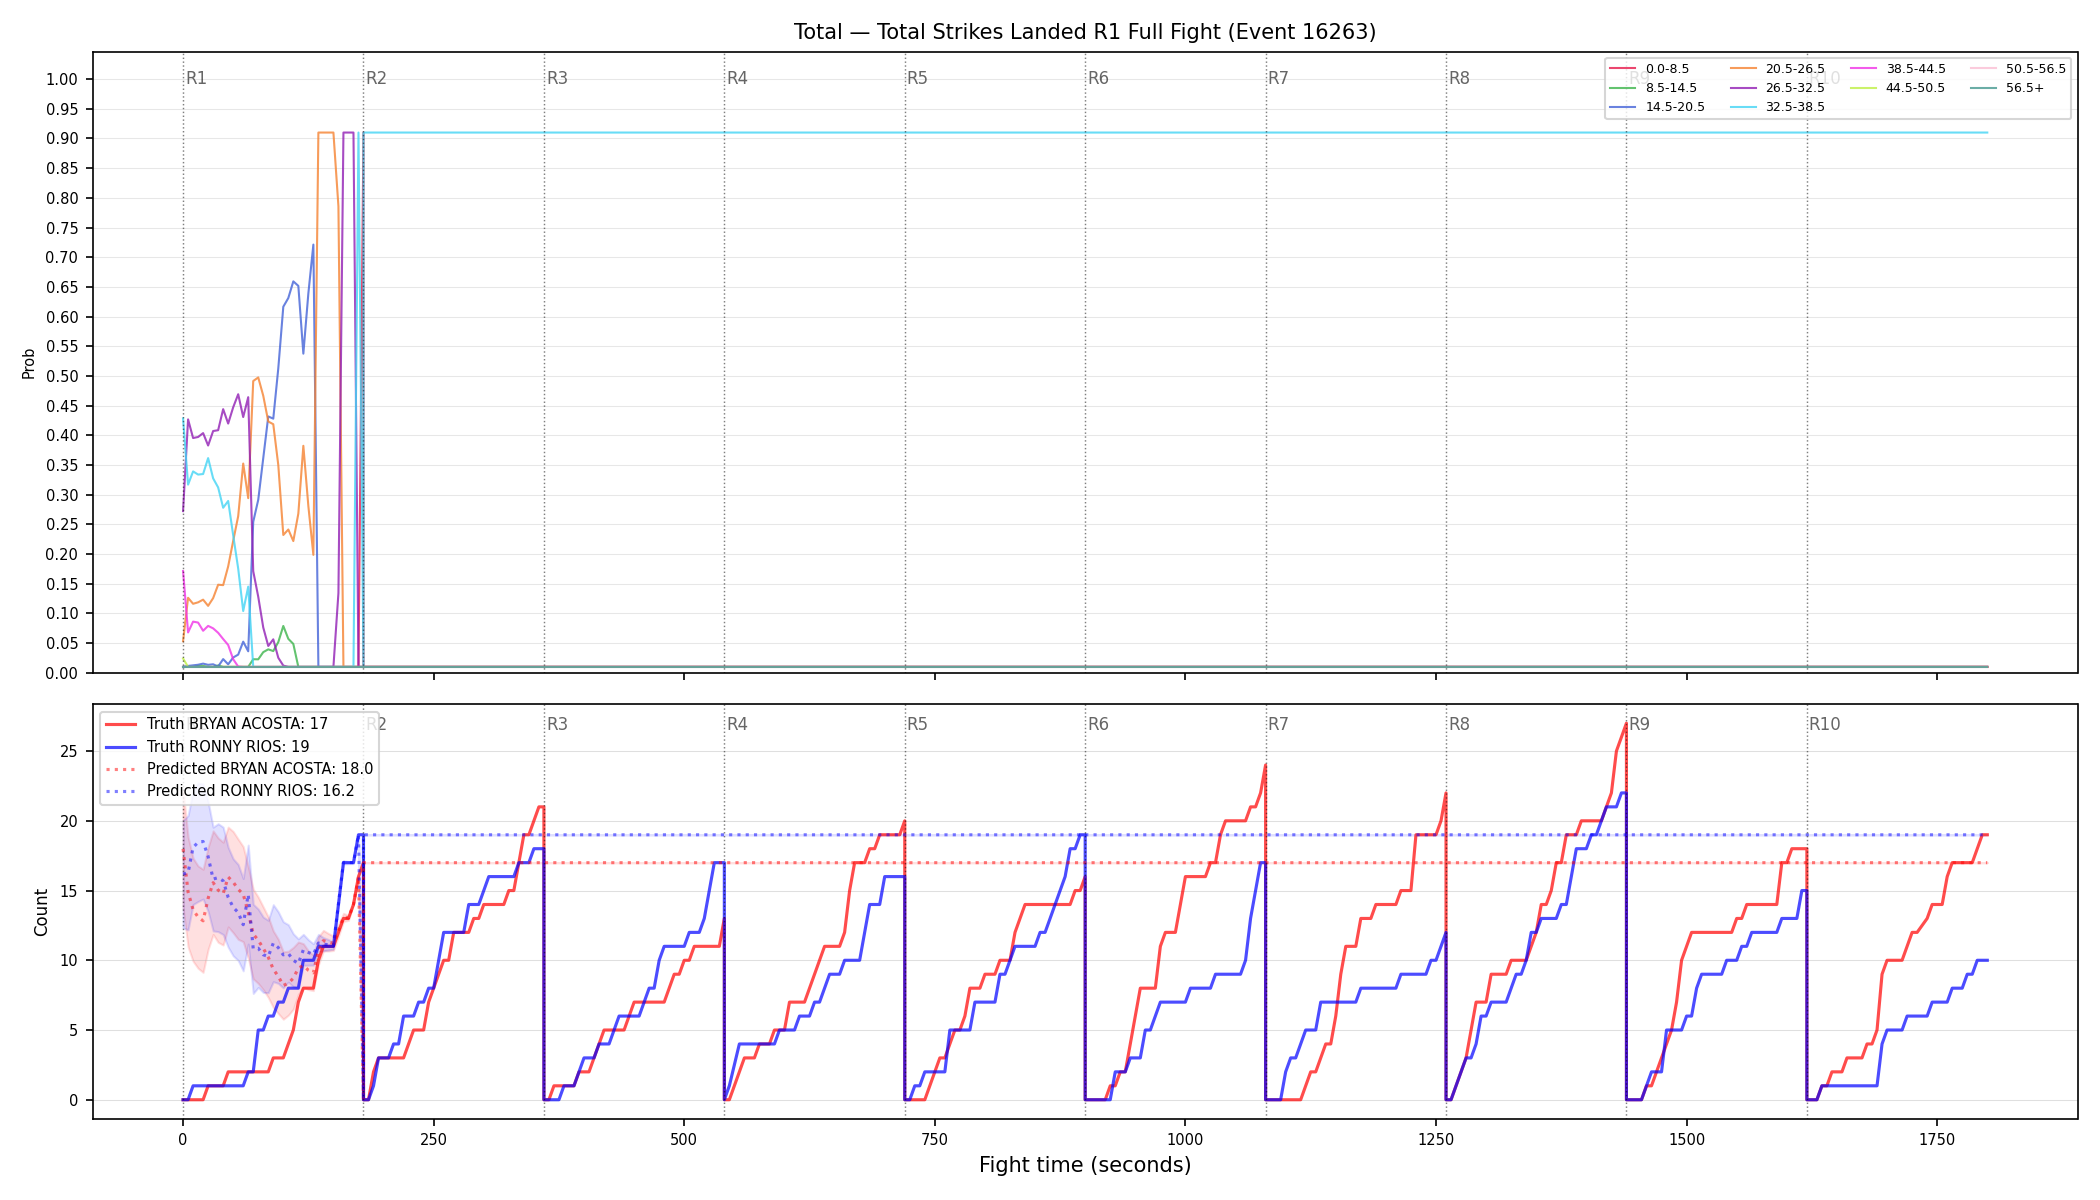
Task: Click the '1750' tick on the time axis
Action: click(1937, 1139)
